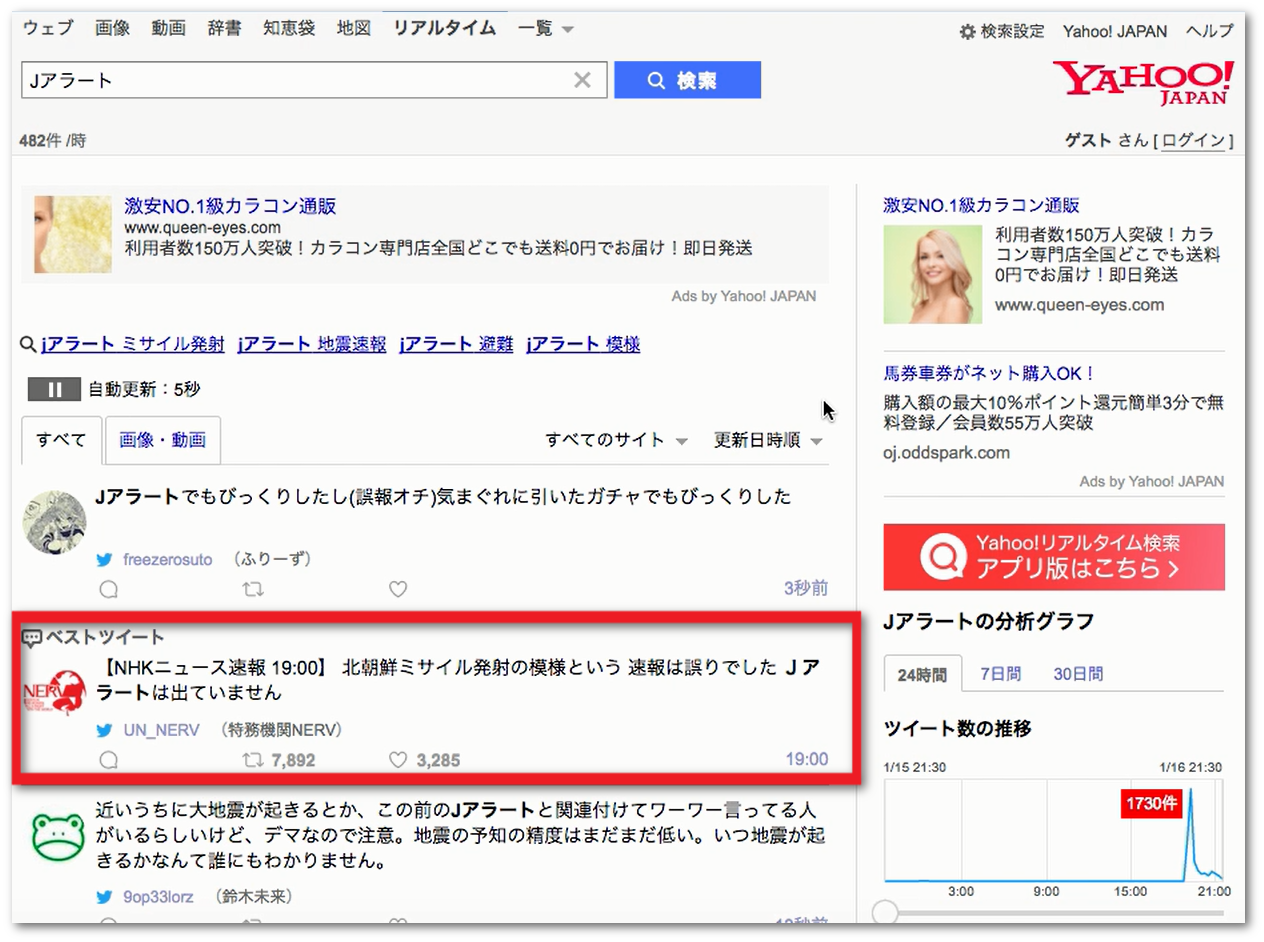The width and height of the screenshot is (1264, 942).
Task: Switch to the 動画 search tab
Action: point(169,29)
